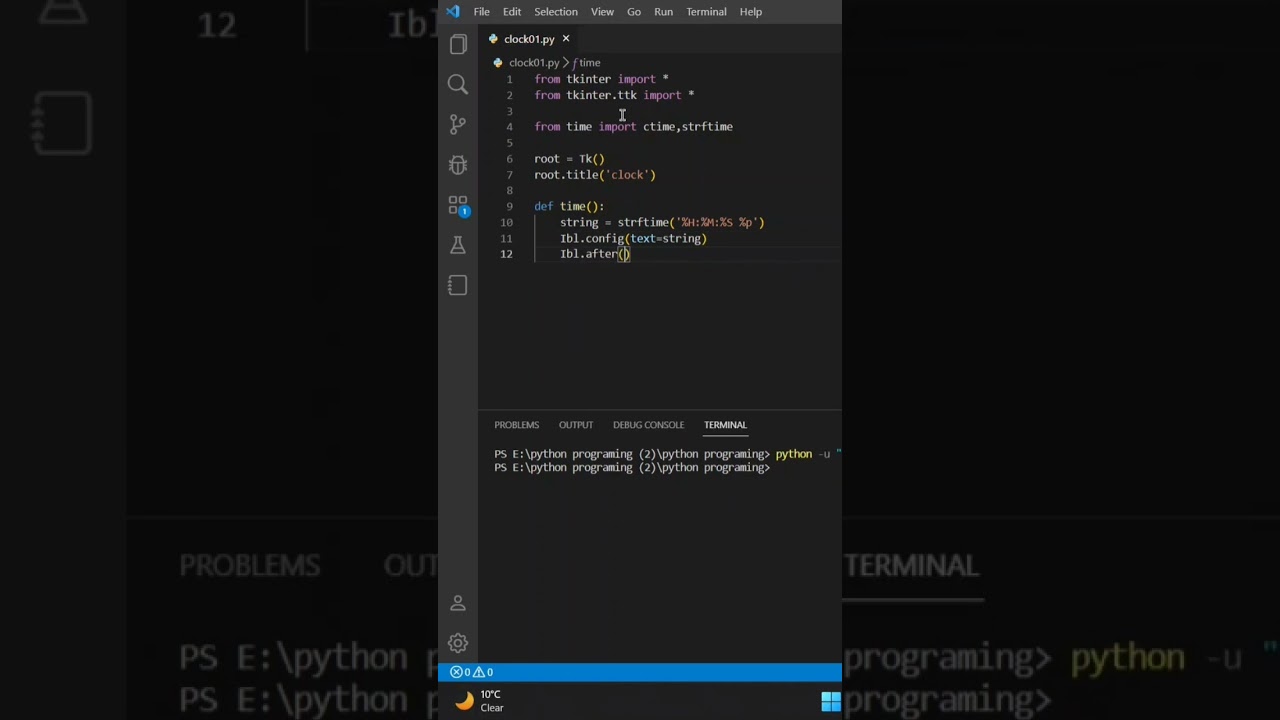Screen dimensions: 1280x720
Task: Open the Manage gear icon
Action: [x=458, y=643]
